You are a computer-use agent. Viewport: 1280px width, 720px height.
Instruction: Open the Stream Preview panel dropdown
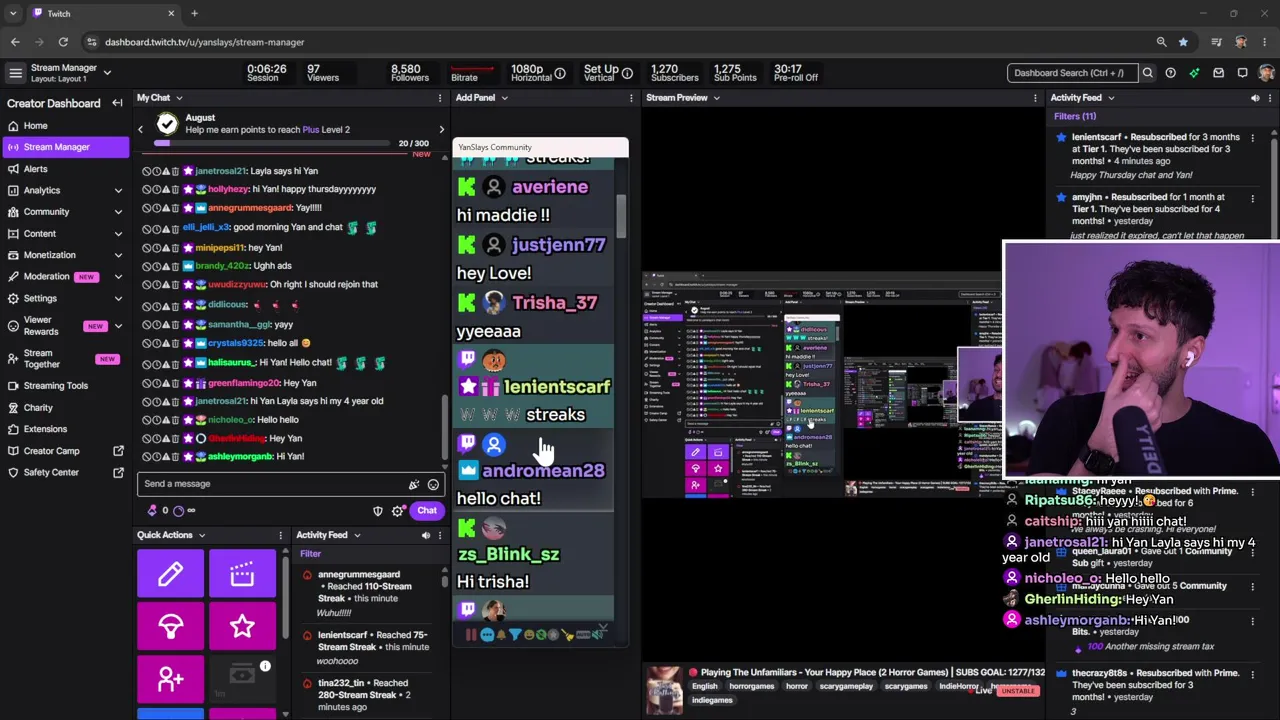tap(716, 98)
